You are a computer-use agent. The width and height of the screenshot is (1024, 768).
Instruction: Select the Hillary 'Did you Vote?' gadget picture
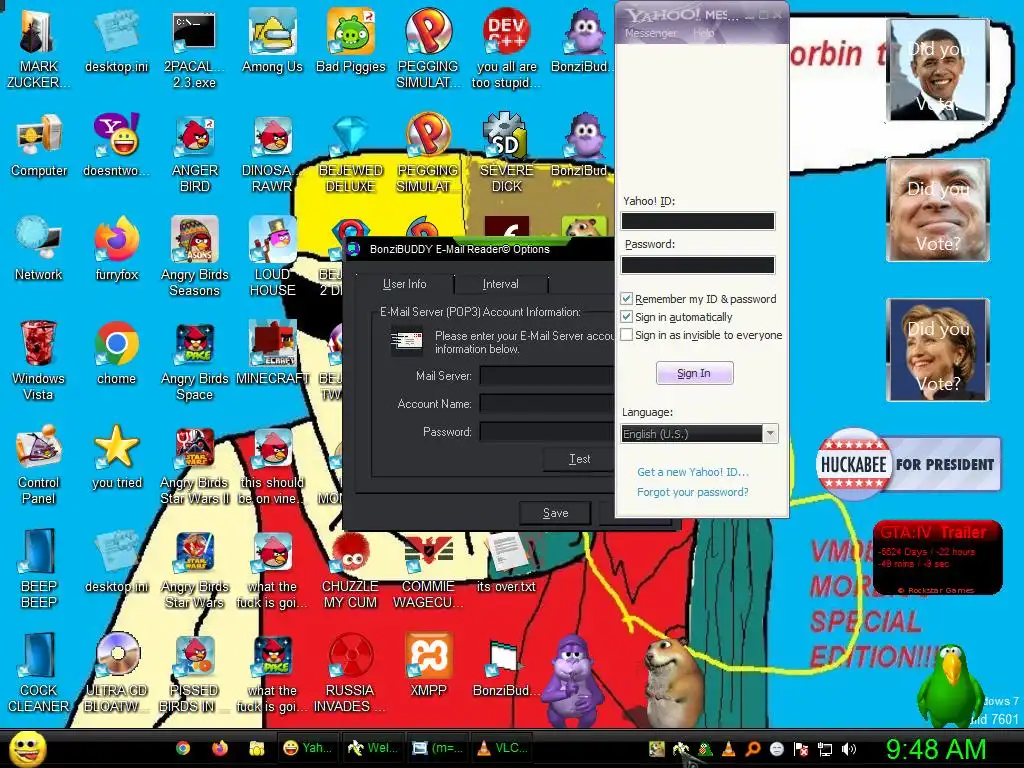click(937, 349)
